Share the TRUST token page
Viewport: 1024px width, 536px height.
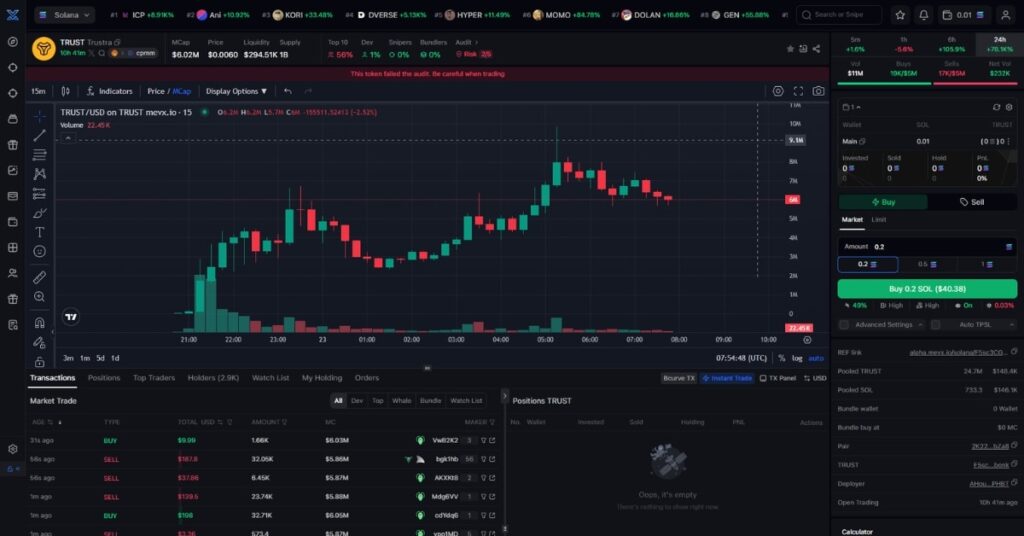(816, 49)
